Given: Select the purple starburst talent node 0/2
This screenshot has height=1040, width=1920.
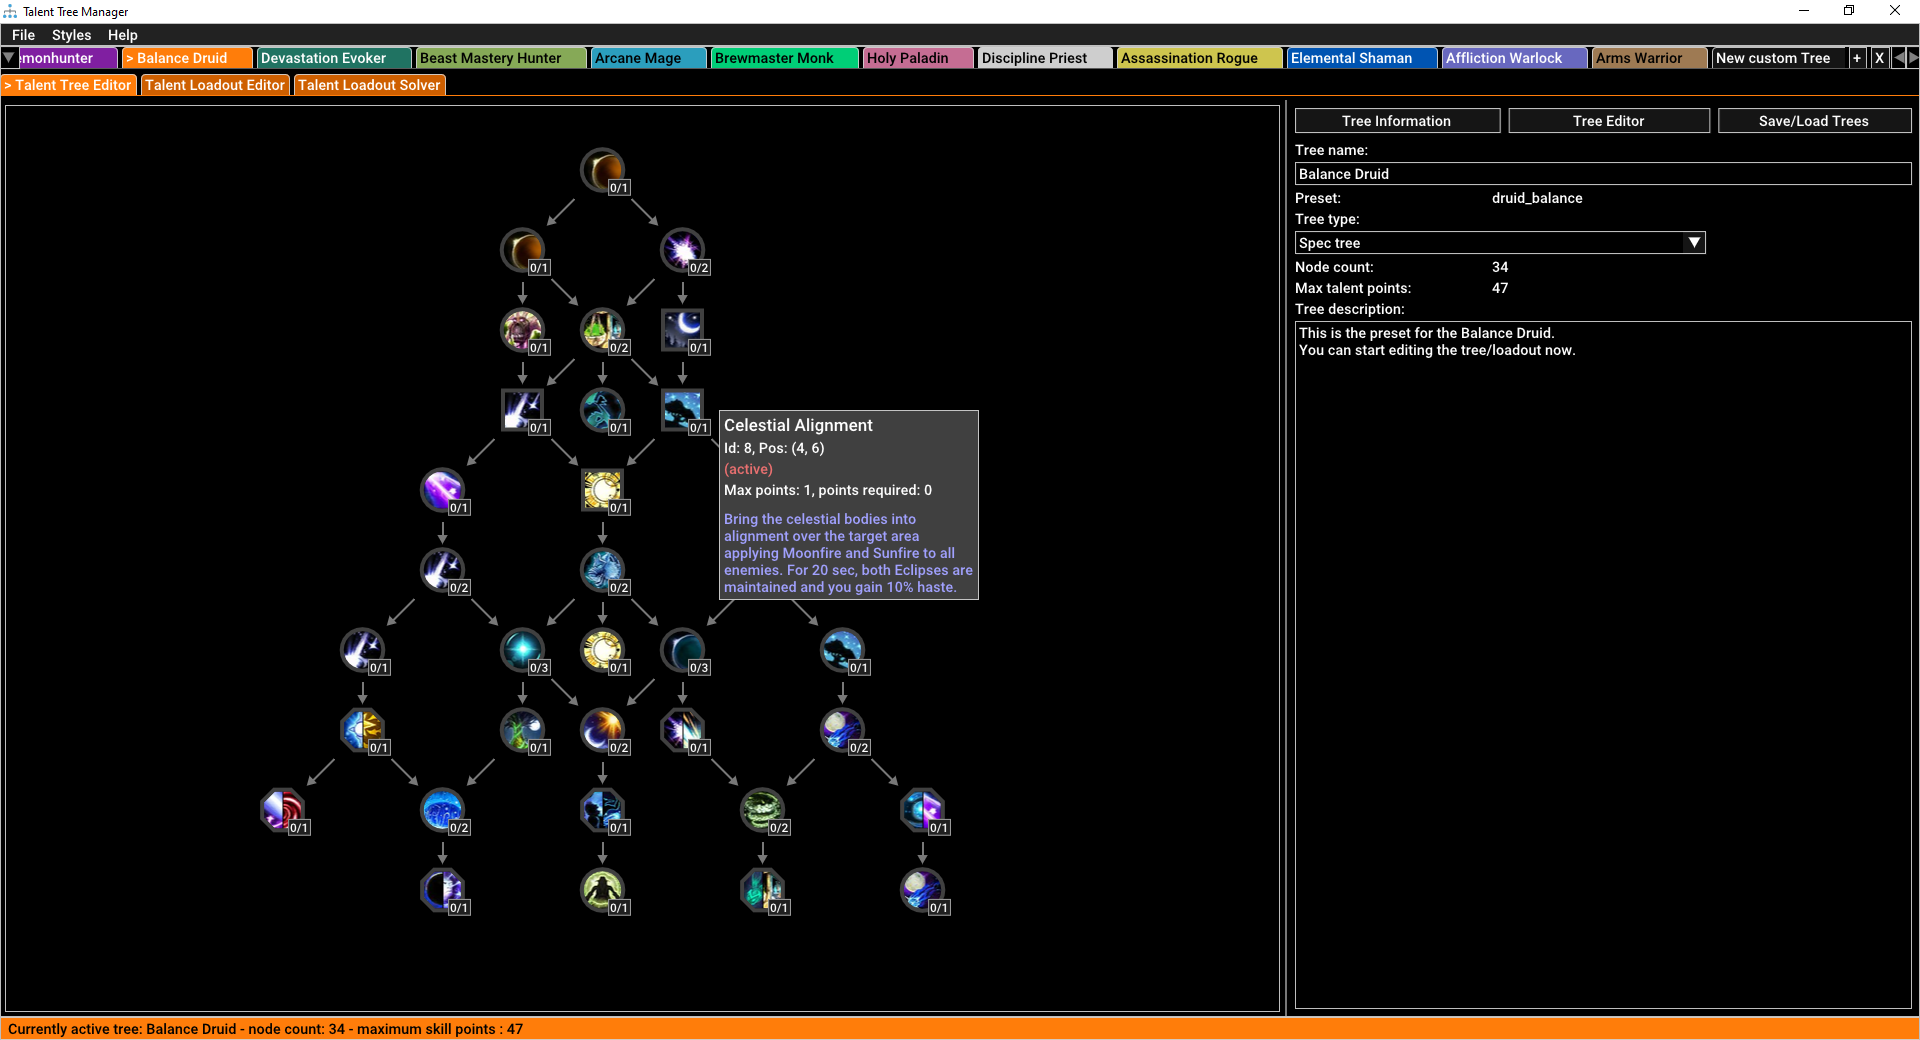Looking at the screenshot, I should coord(683,250).
